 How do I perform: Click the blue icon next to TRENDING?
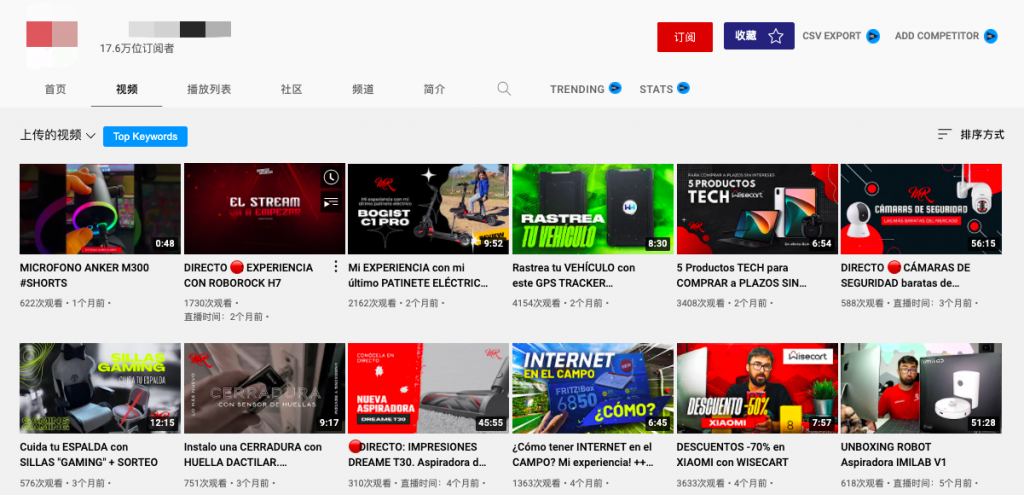615,88
